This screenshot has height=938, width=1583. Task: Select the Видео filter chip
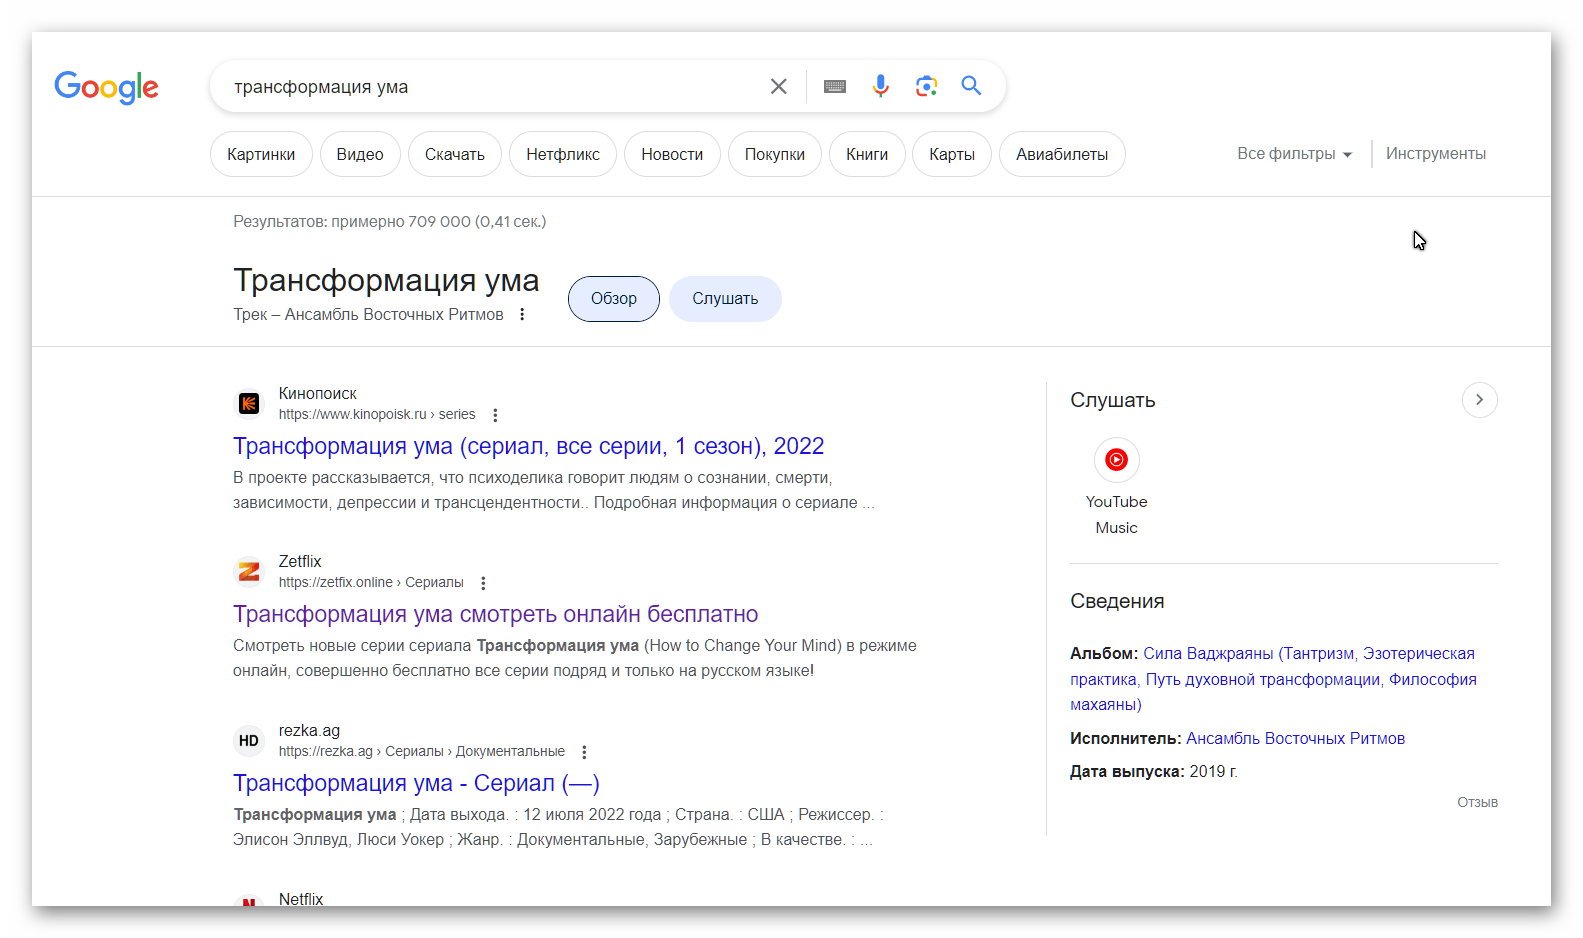(360, 154)
